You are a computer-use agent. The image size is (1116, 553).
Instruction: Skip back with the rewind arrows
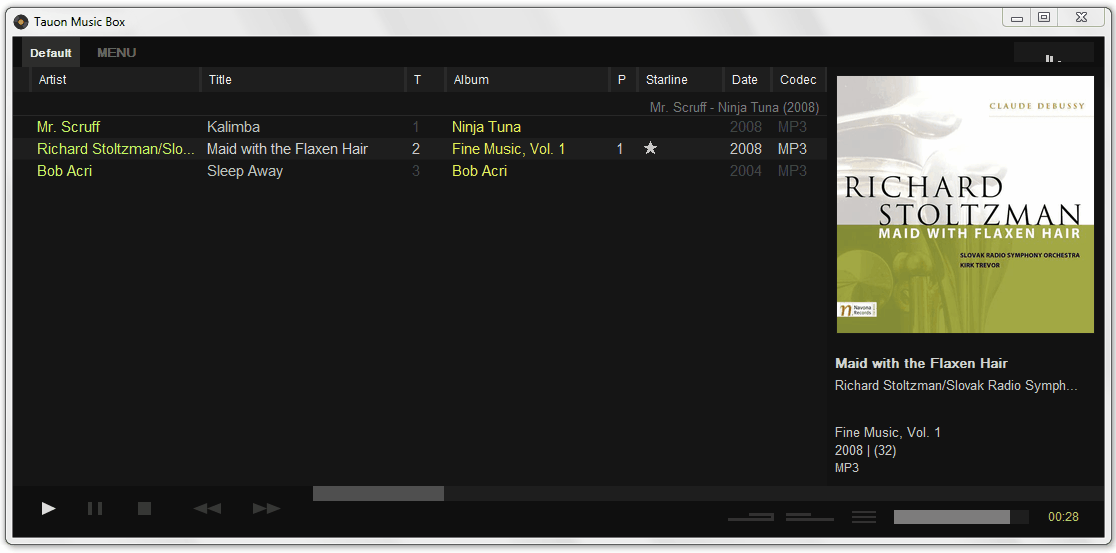[x=207, y=508]
